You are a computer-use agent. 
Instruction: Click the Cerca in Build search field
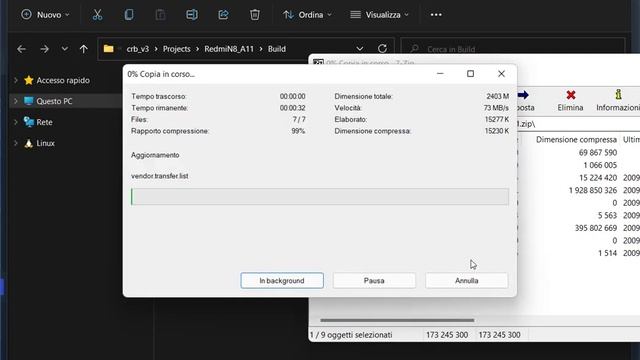pos(512,49)
